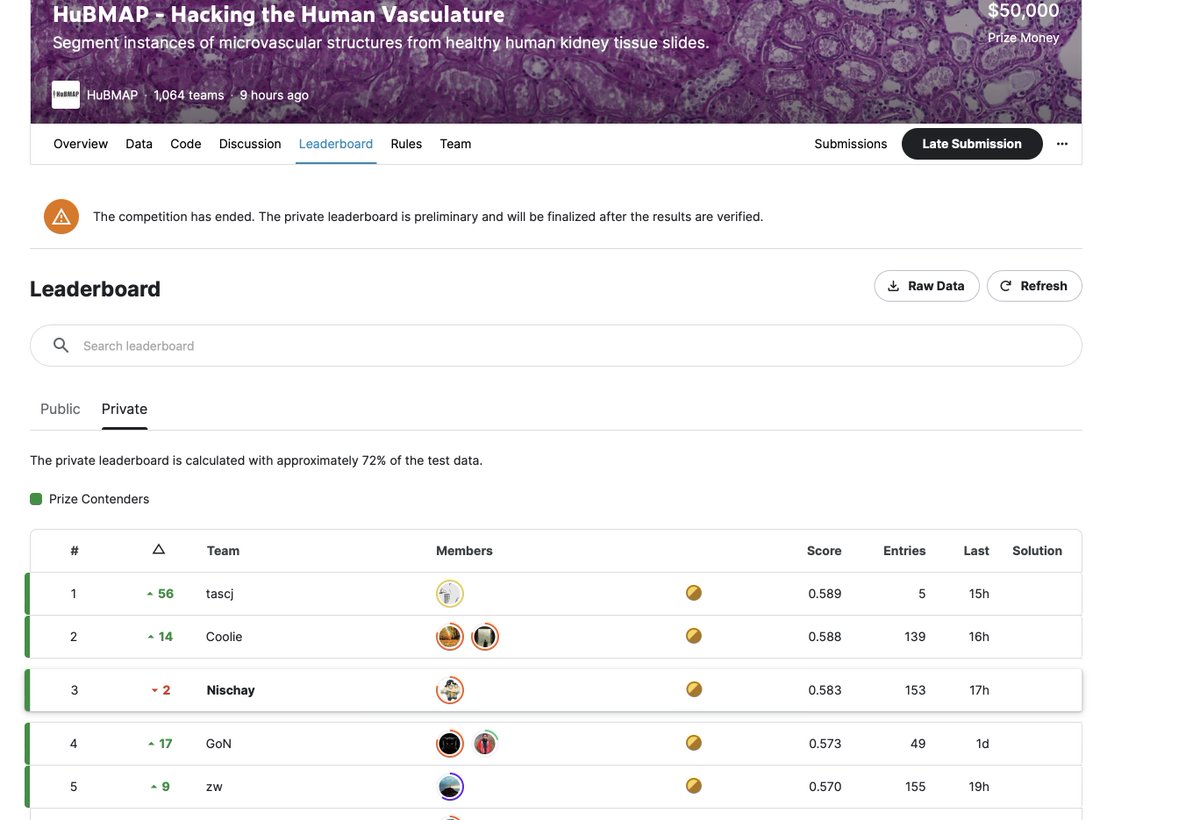Screen dimensions: 1200x820
Task: Click the $50,000 prize money text
Action: point(1023,11)
